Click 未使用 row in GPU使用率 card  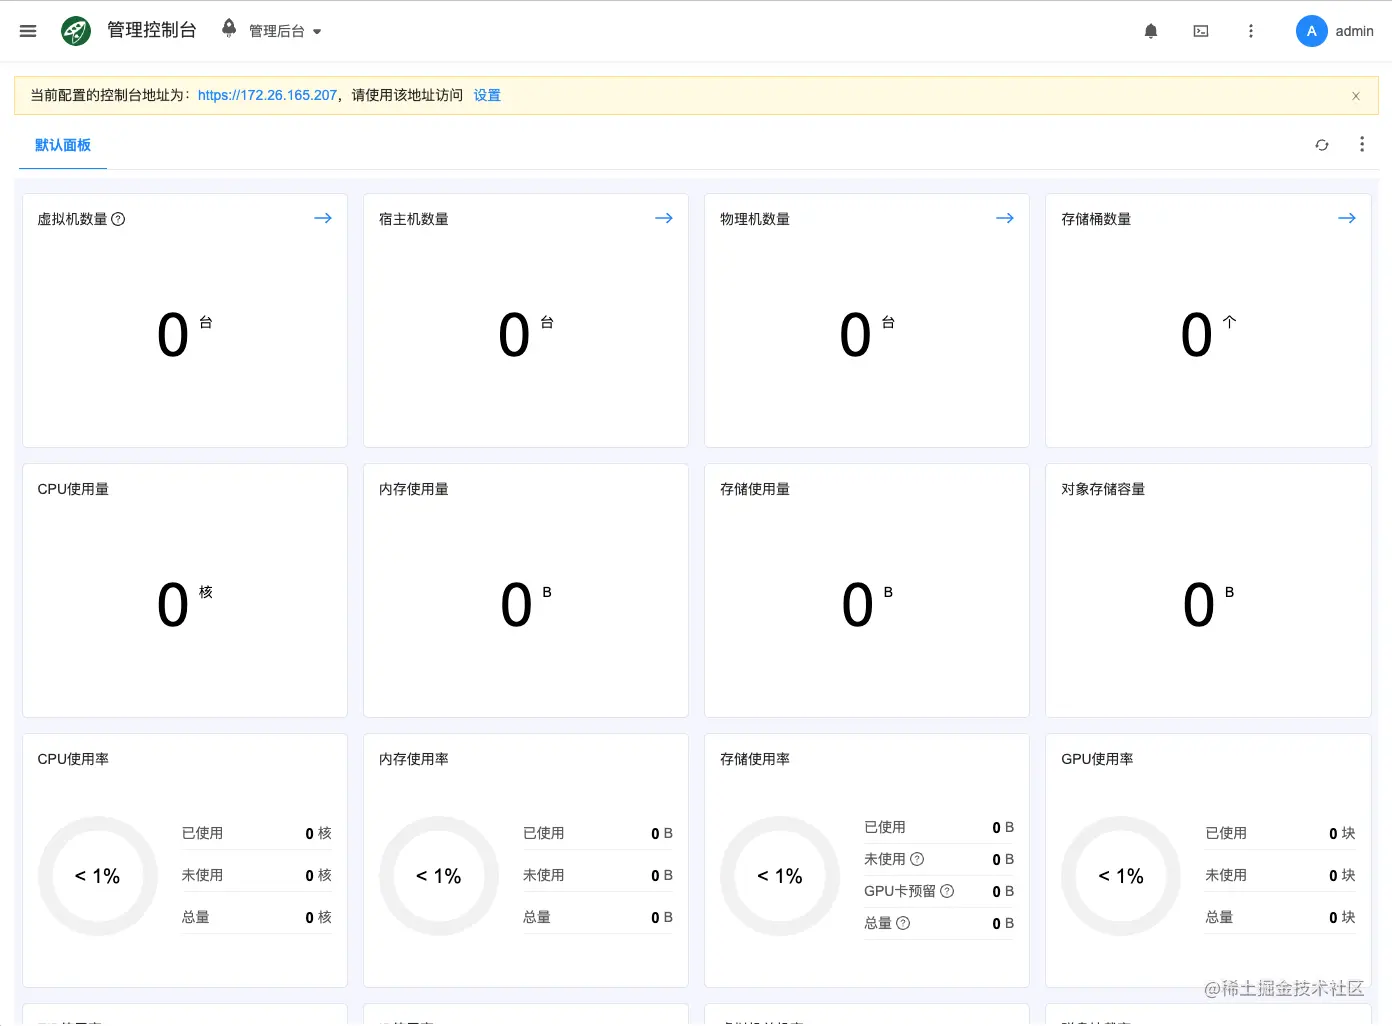(x=1280, y=875)
